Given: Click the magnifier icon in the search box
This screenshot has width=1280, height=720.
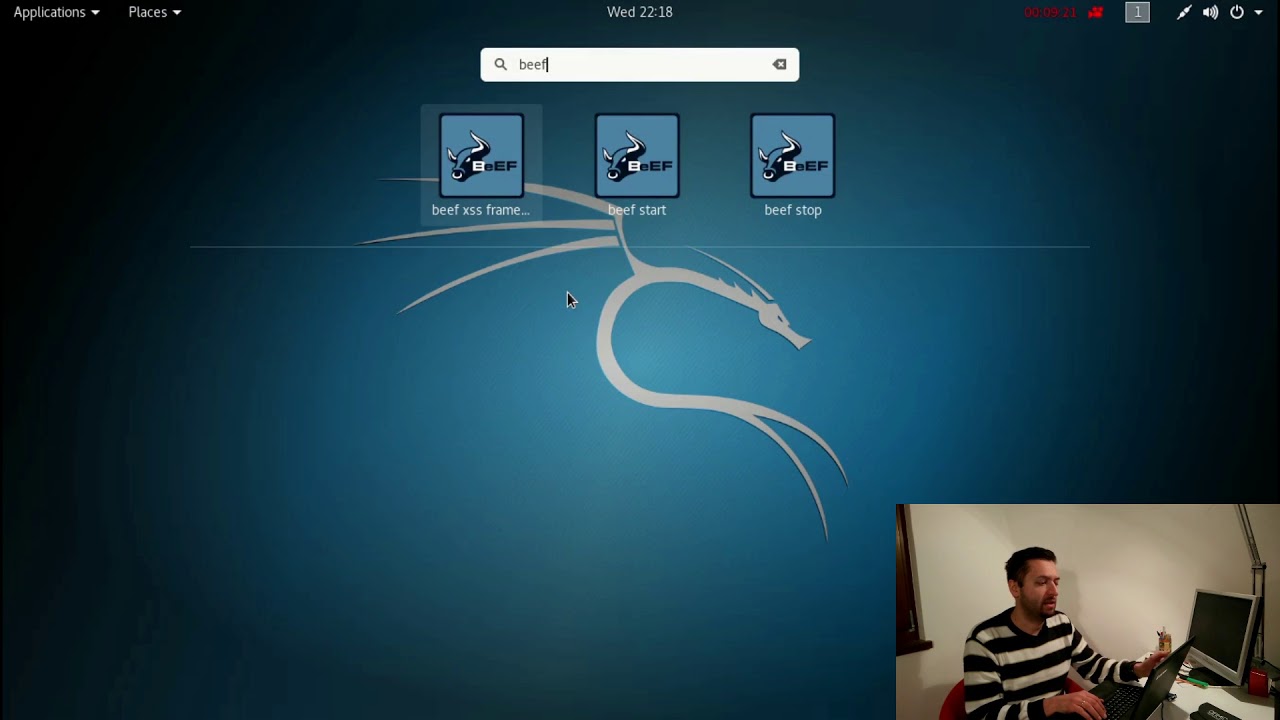Looking at the screenshot, I should (x=501, y=64).
